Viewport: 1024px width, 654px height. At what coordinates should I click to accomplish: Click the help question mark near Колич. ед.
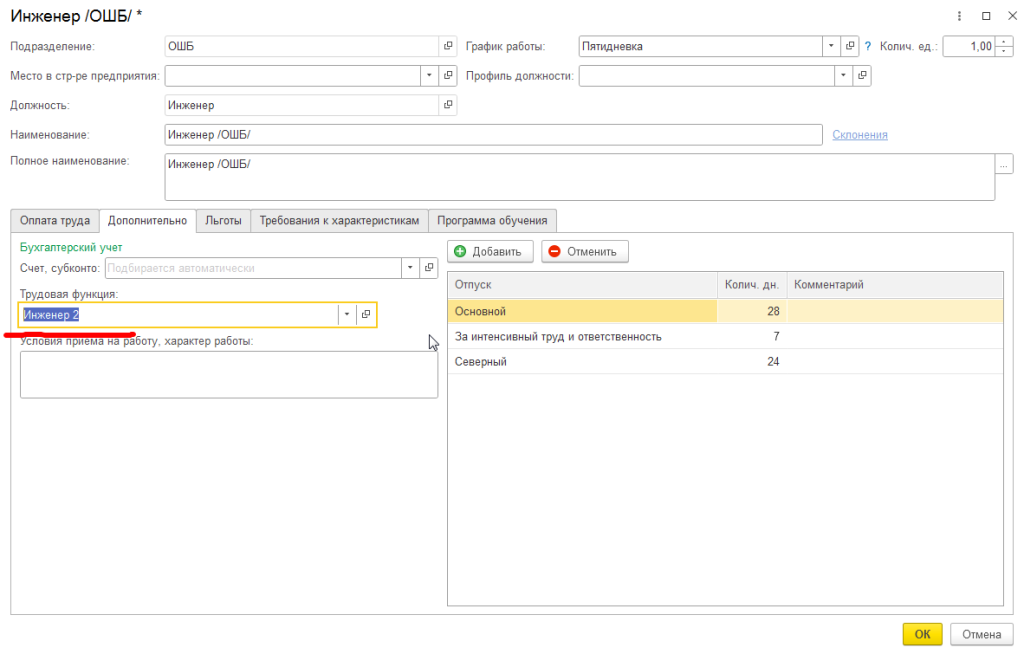coord(868,46)
